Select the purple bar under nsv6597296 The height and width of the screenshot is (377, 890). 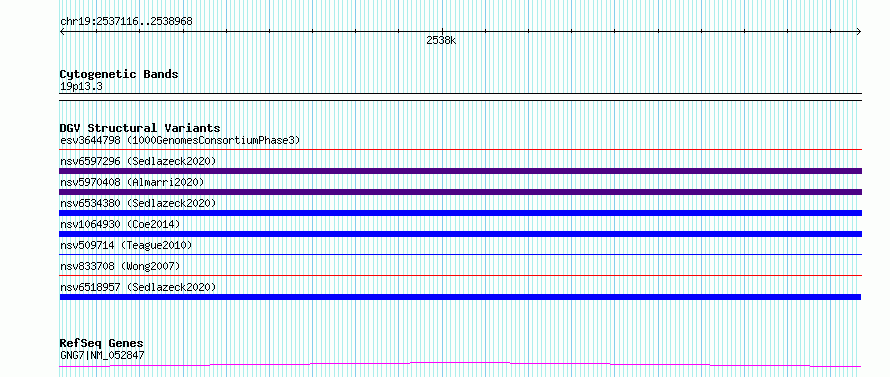coord(460,171)
